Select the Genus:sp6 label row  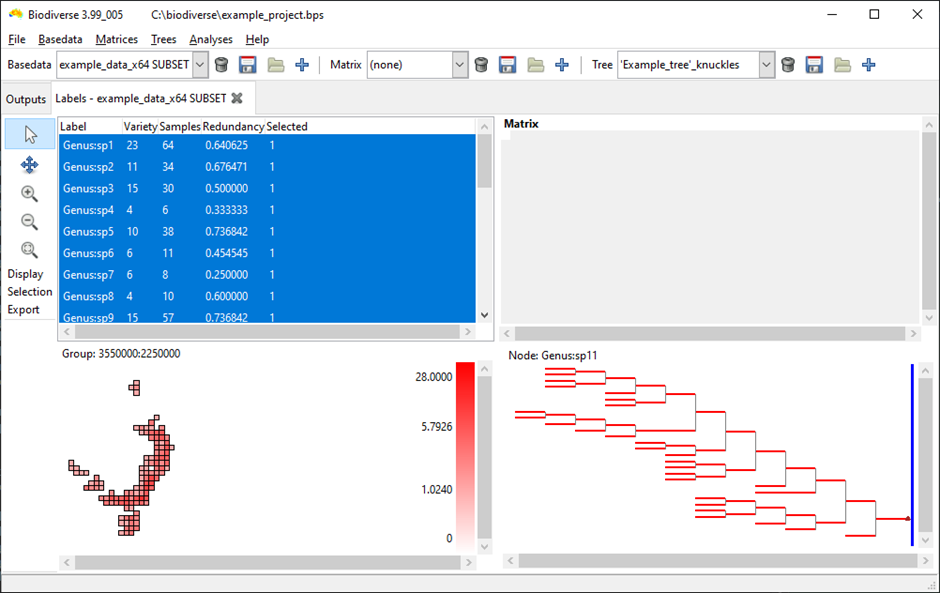(267, 253)
